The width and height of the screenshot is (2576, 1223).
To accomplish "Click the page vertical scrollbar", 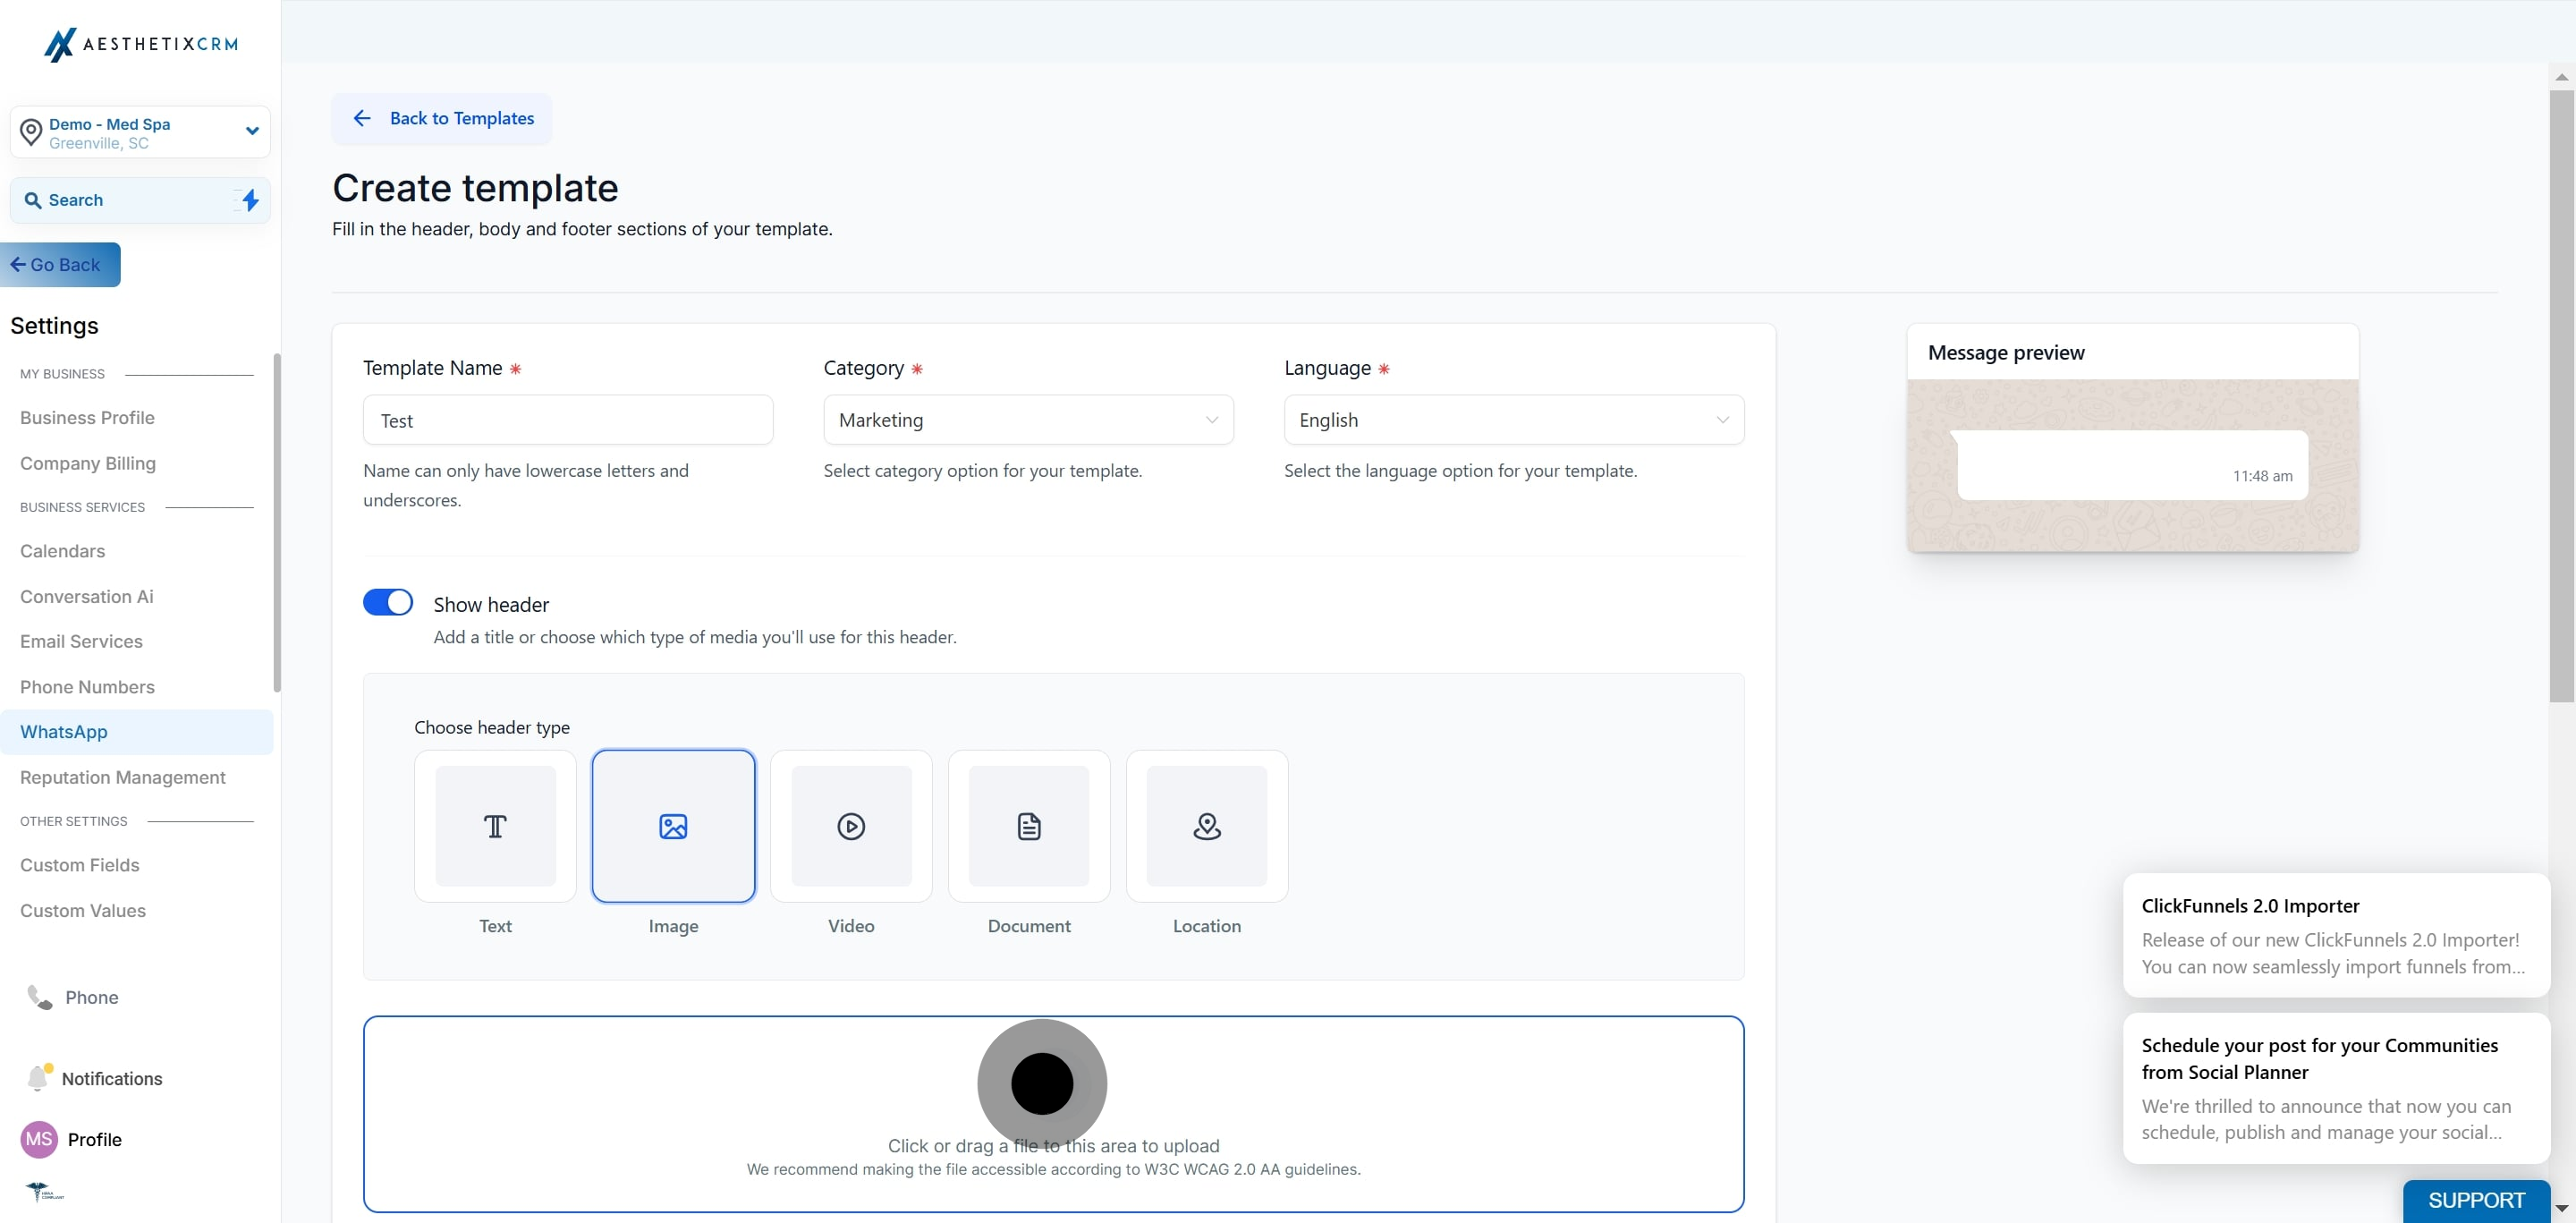I will pyautogui.click(x=2561, y=395).
